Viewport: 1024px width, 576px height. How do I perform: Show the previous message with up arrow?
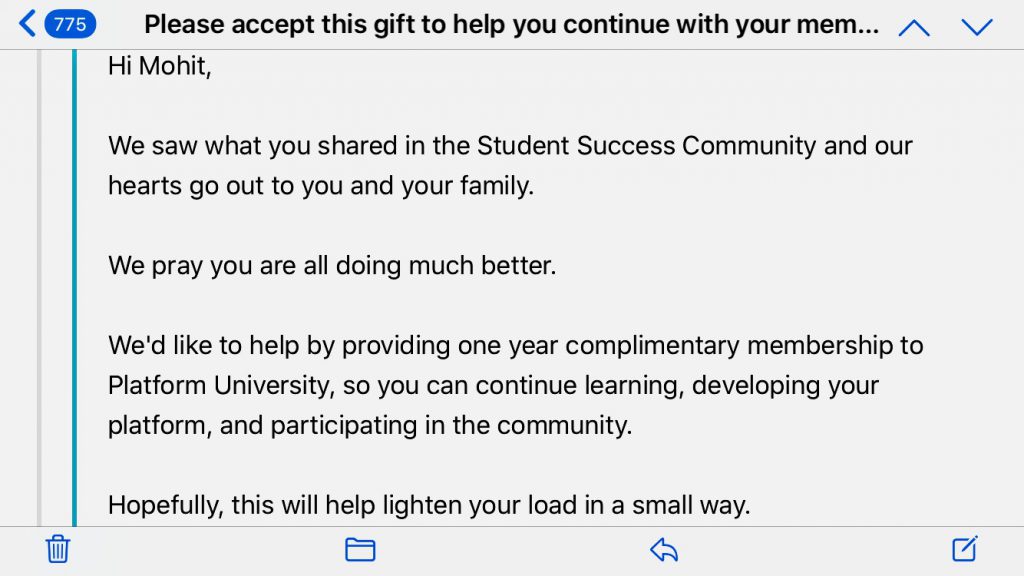tap(914, 27)
